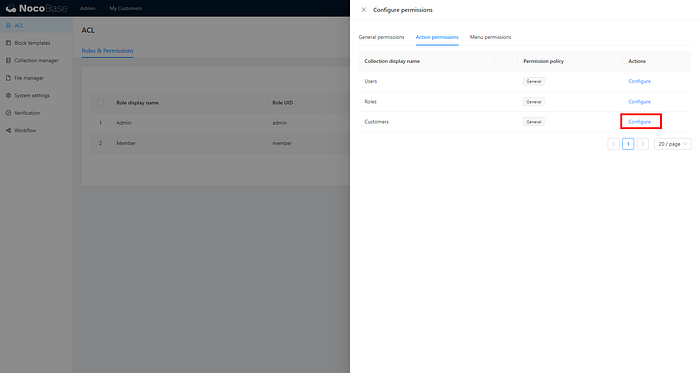Image resolution: width=700 pixels, height=373 pixels.
Task: Click the Roles General policy tag
Action: click(533, 102)
